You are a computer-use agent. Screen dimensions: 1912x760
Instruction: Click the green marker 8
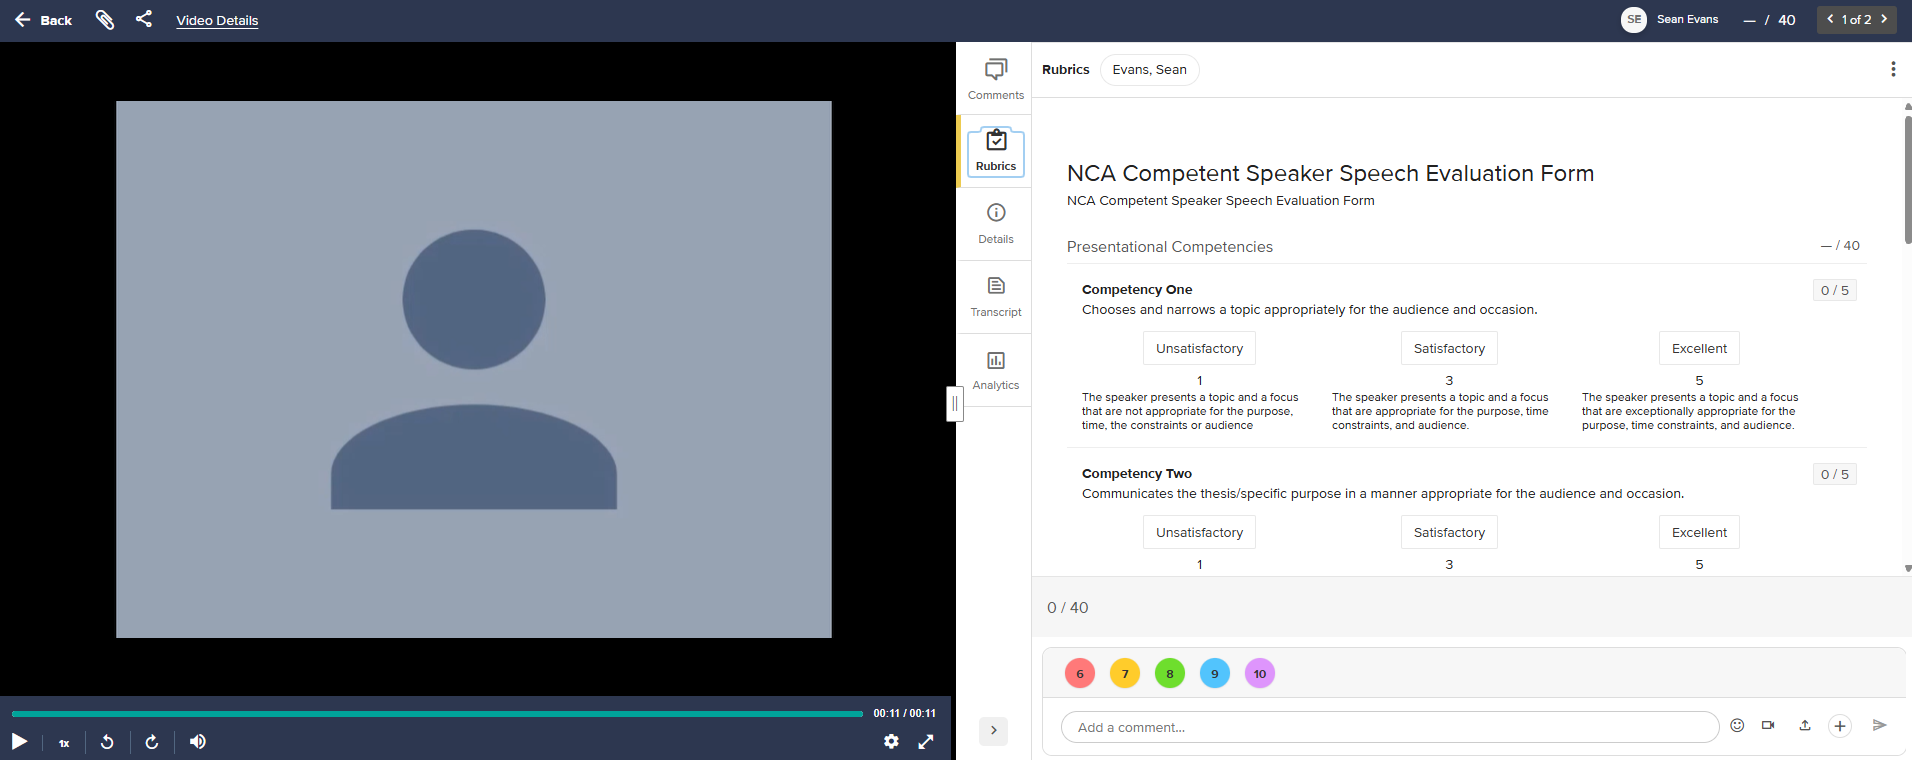pos(1170,673)
